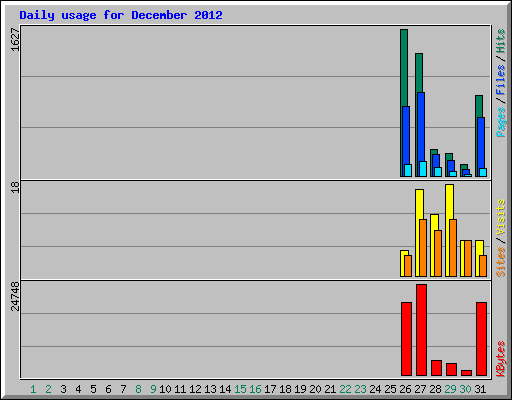Select day label "10" on the axis

pos(165,389)
